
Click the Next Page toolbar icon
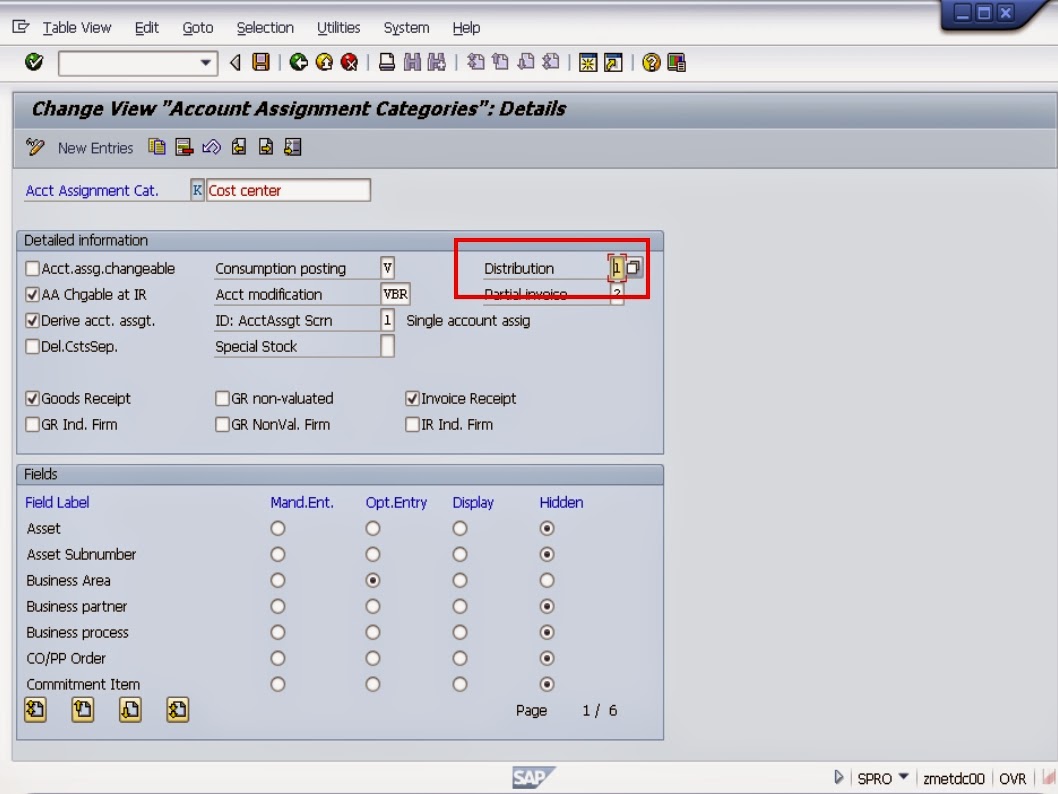coord(526,63)
